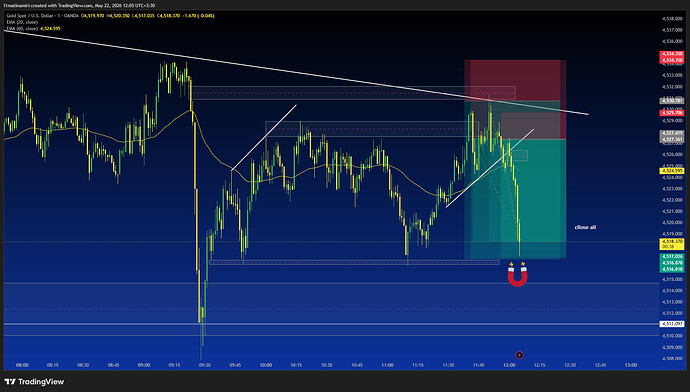Click the 4,510.000 price scale value
The width and height of the screenshot is (690, 392).
[672, 336]
